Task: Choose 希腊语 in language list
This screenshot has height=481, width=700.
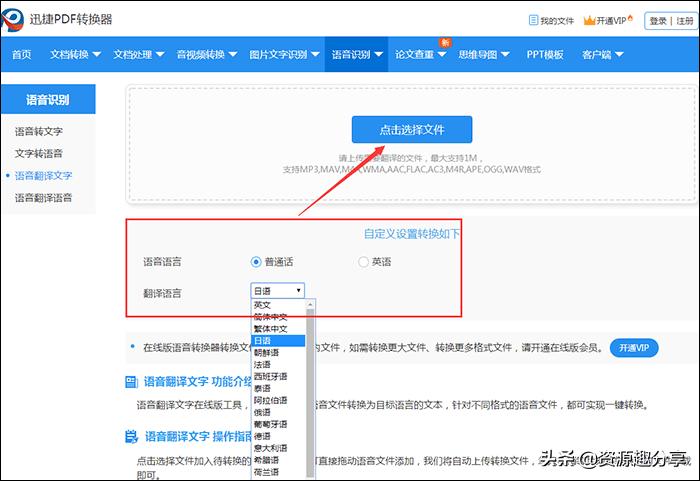Action: point(278,460)
